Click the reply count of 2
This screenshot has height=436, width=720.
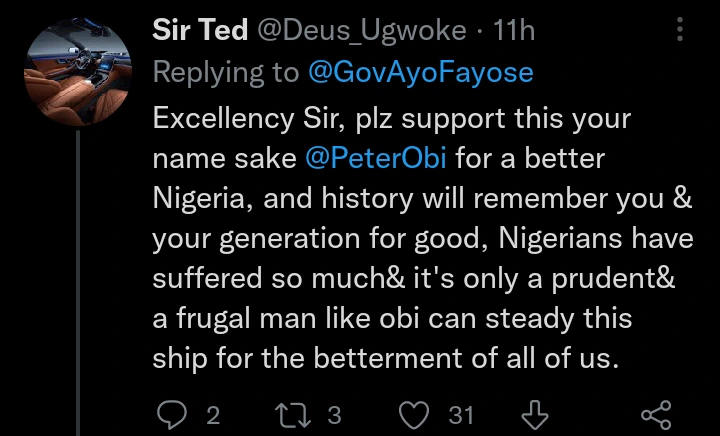212,414
